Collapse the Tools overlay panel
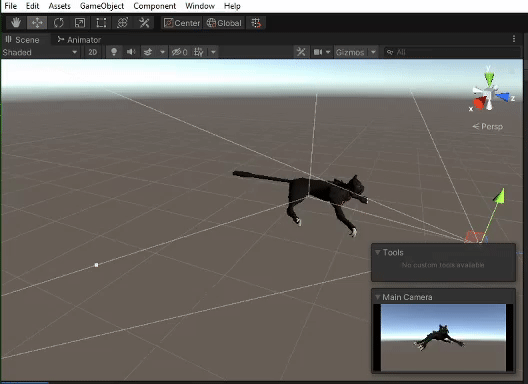The width and height of the screenshot is (528, 384). [x=377, y=252]
